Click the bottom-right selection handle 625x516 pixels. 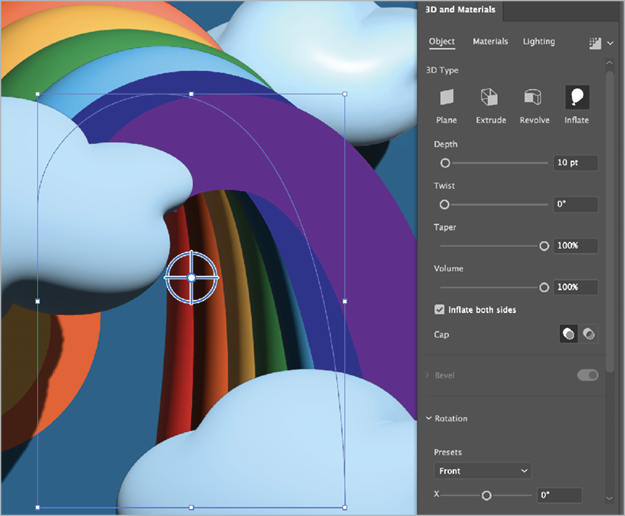(345, 507)
